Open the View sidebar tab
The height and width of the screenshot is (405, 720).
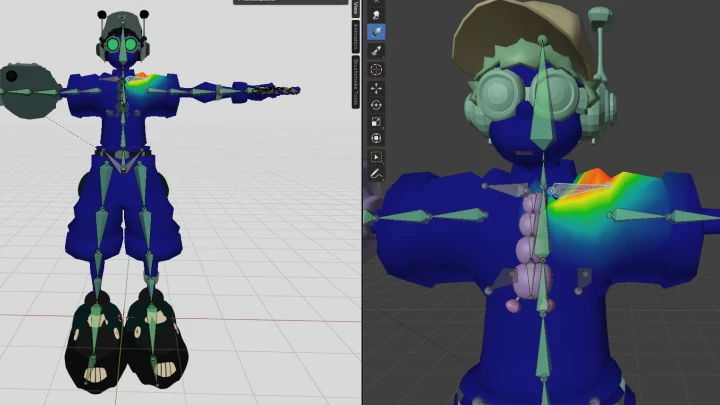(x=356, y=8)
